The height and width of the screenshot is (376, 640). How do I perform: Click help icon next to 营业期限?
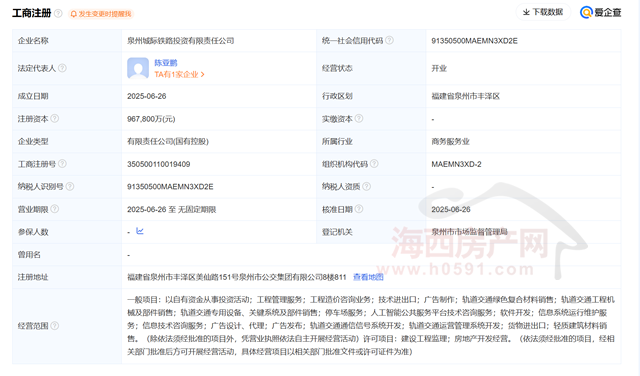coord(54,209)
